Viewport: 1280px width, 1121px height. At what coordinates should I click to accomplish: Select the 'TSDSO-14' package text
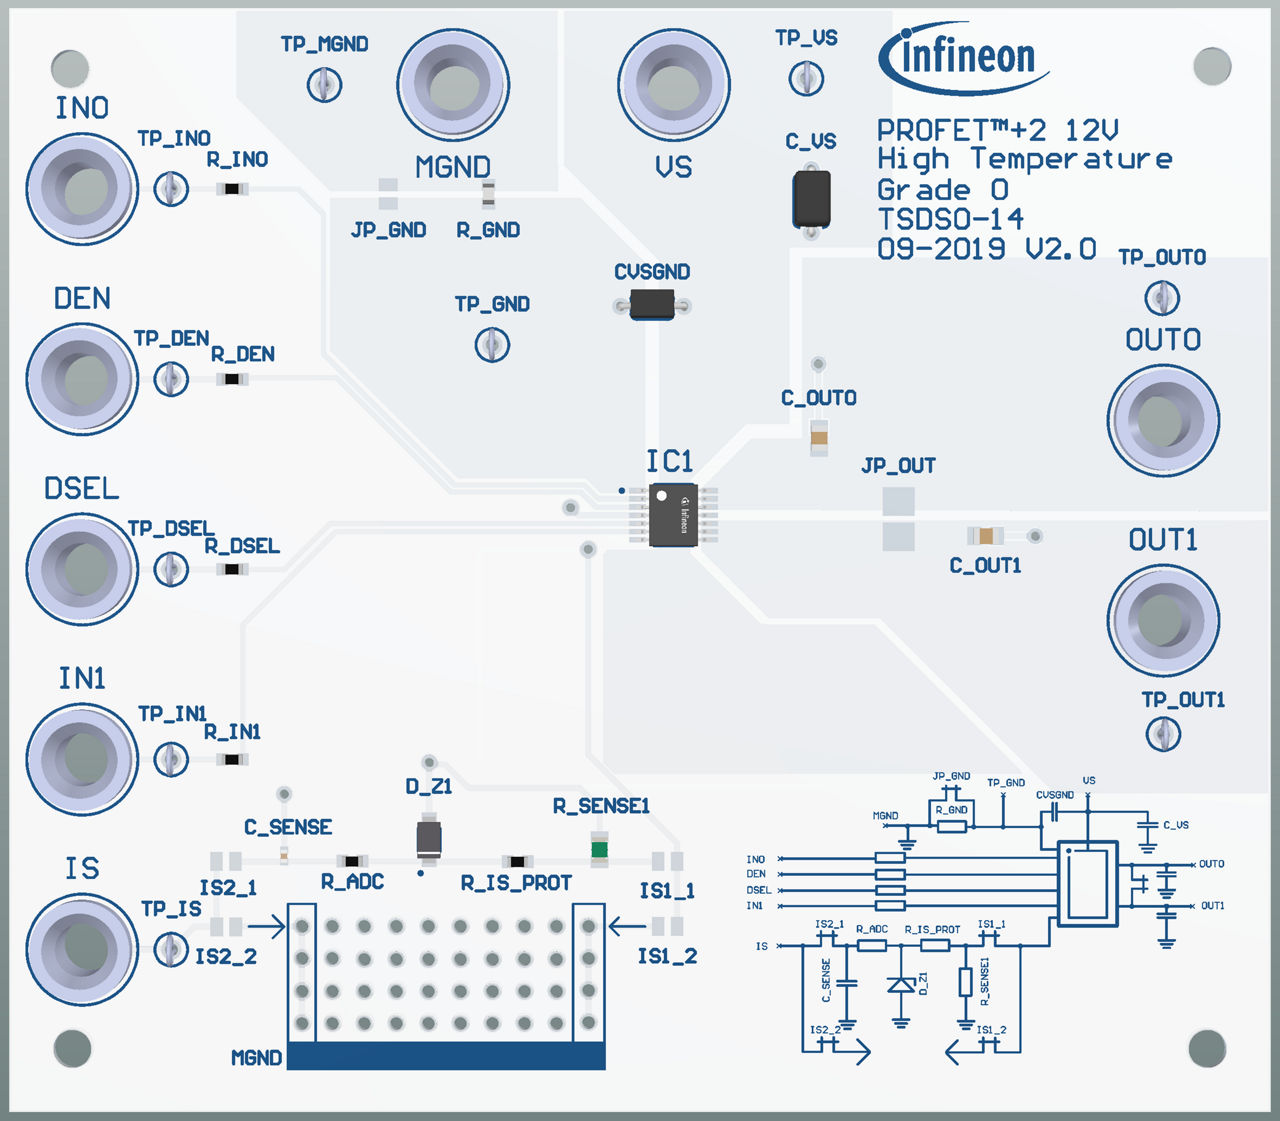(951, 219)
